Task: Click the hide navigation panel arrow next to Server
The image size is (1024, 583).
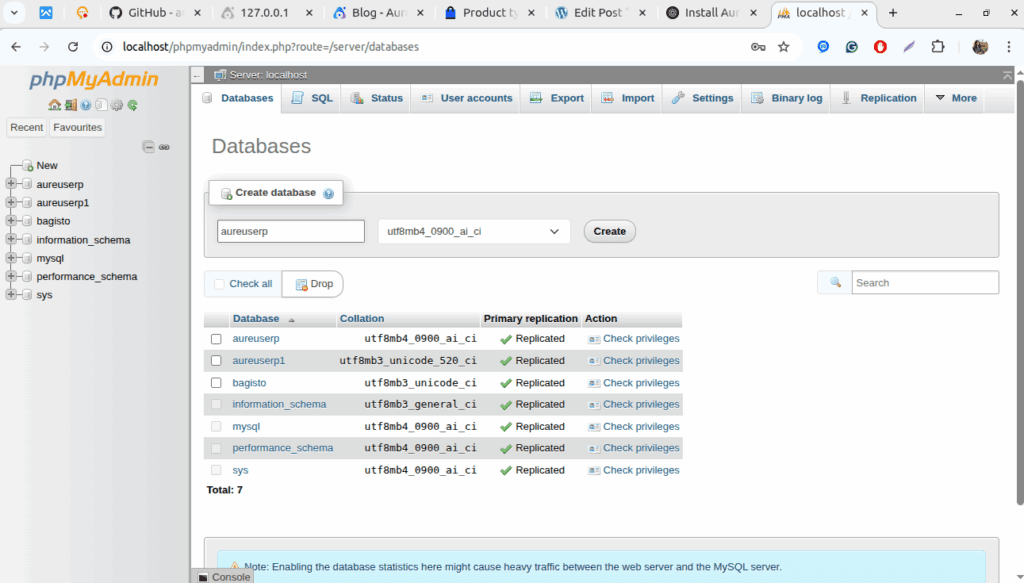Action: [197, 75]
